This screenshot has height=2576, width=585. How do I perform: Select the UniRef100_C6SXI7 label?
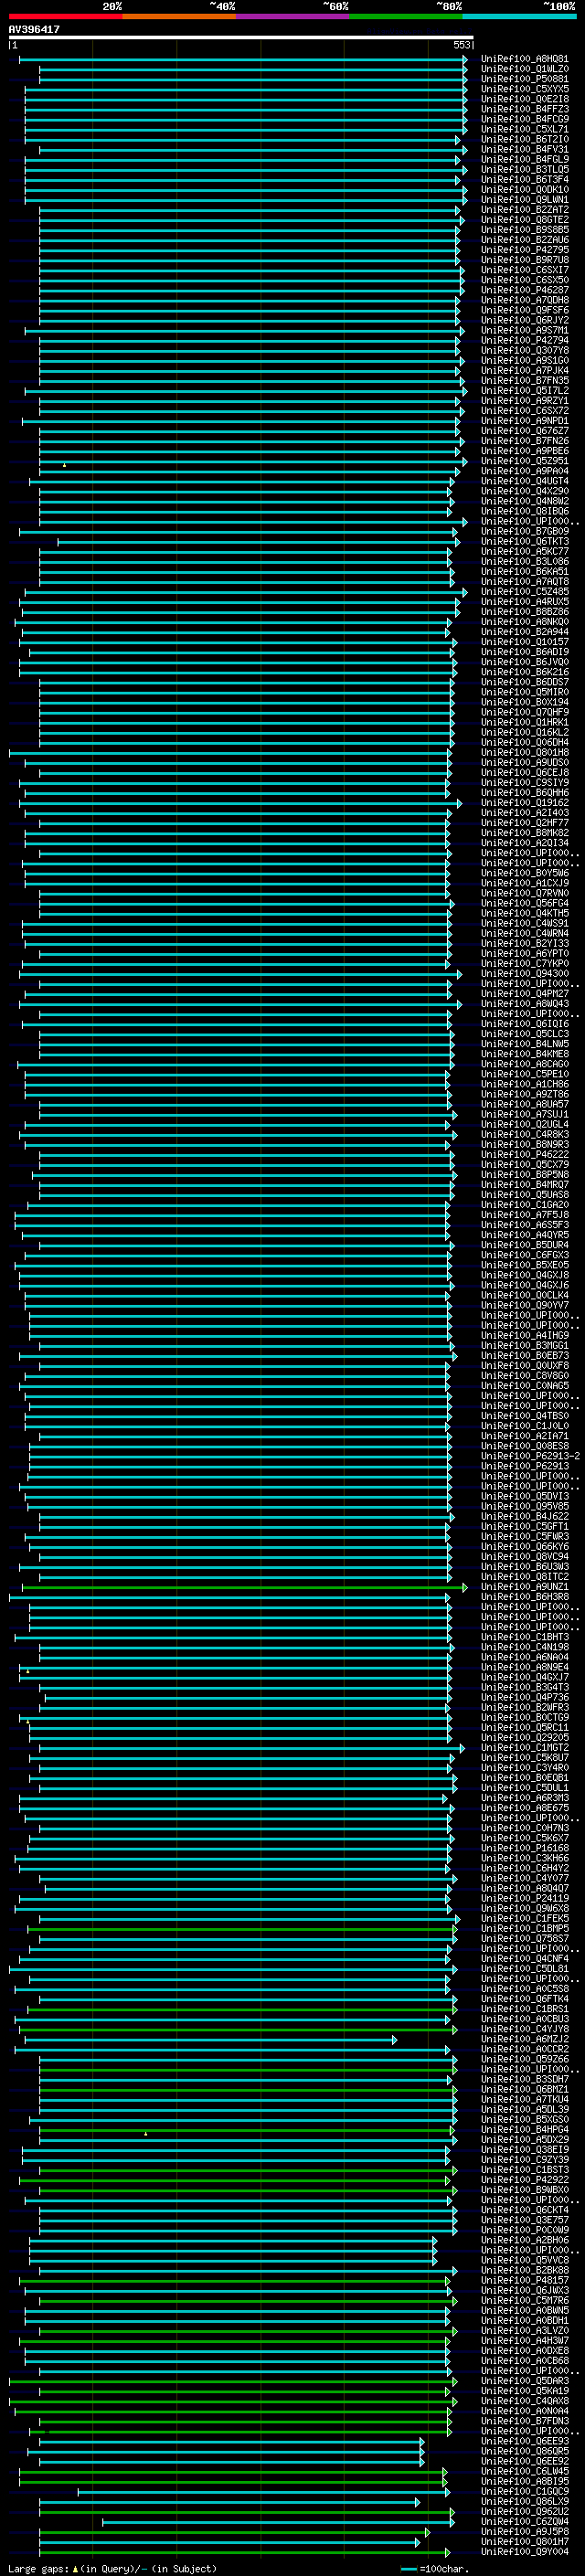coord(524,270)
